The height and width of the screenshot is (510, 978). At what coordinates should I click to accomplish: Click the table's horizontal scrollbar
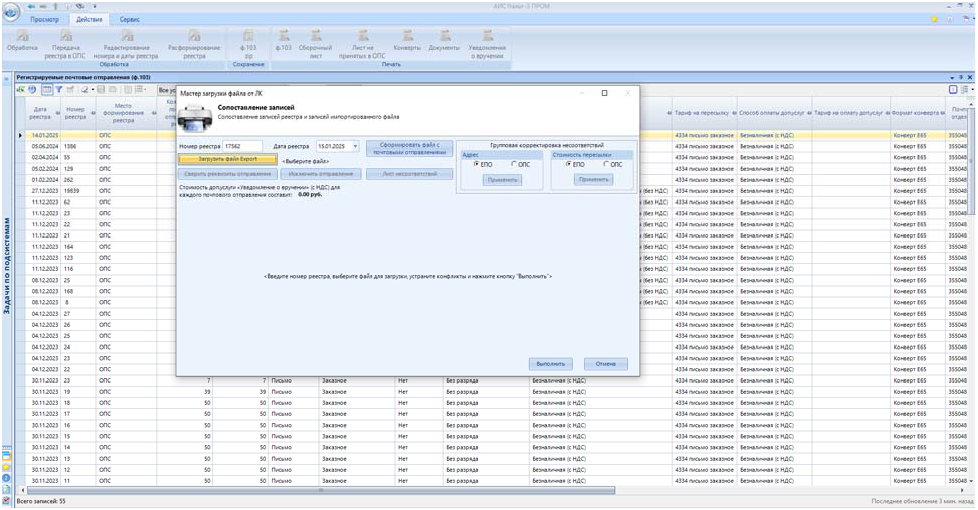click(x=320, y=490)
